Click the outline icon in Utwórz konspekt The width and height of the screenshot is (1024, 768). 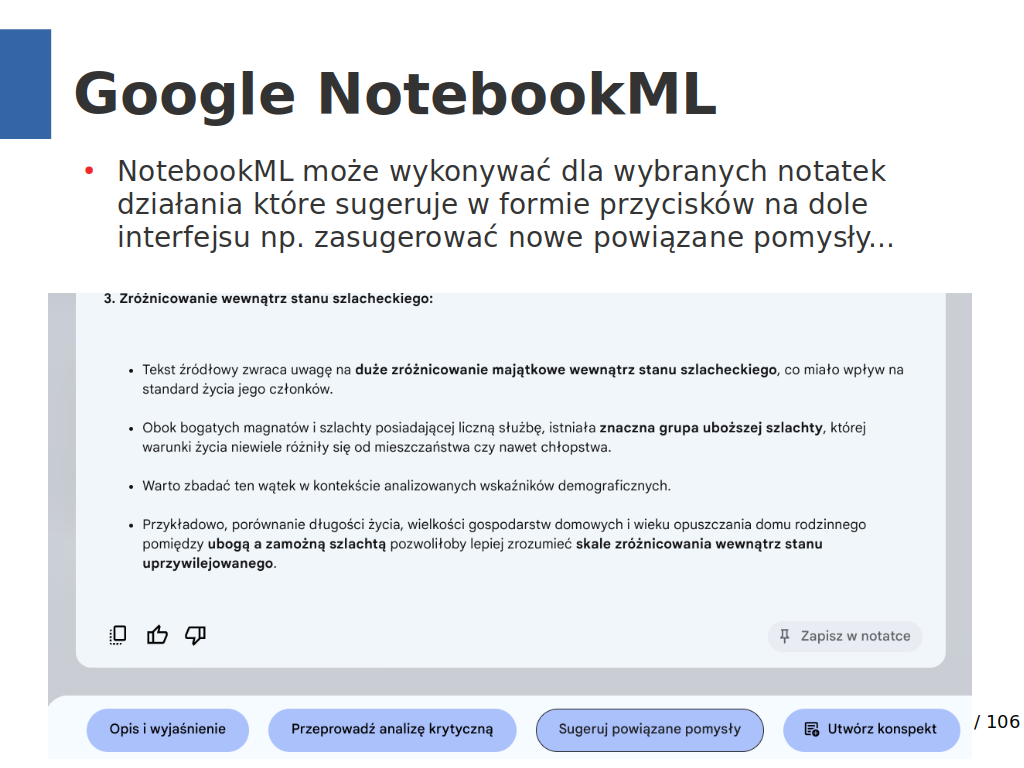[x=812, y=730]
